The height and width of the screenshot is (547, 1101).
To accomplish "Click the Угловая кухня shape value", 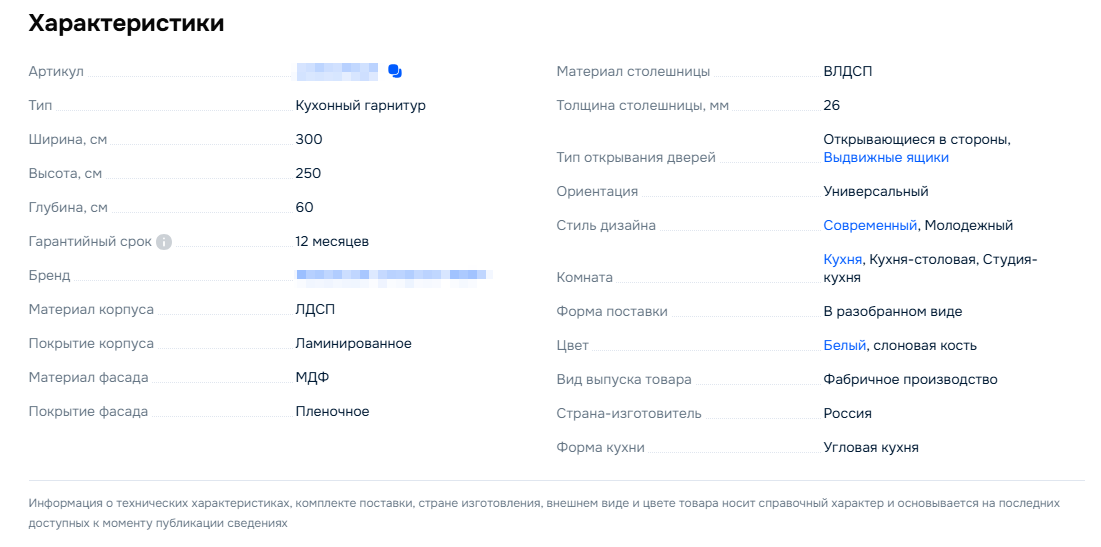I will click(x=870, y=448).
